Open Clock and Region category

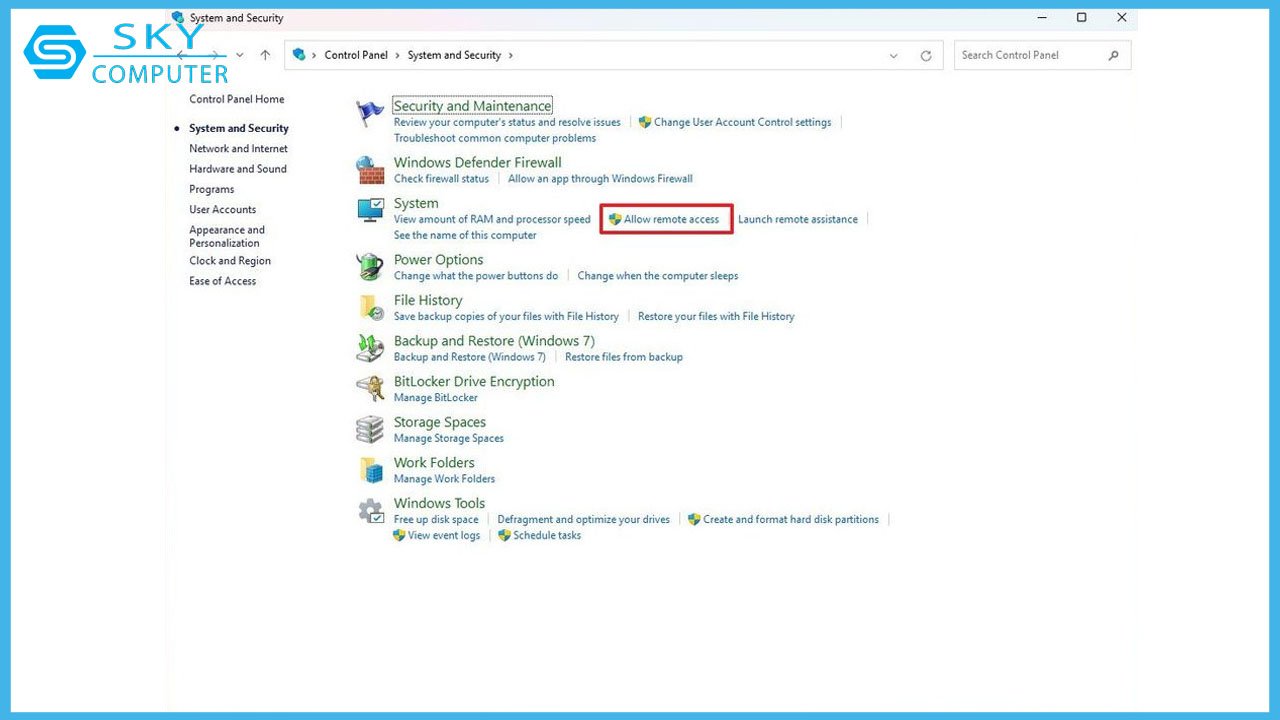coord(230,261)
